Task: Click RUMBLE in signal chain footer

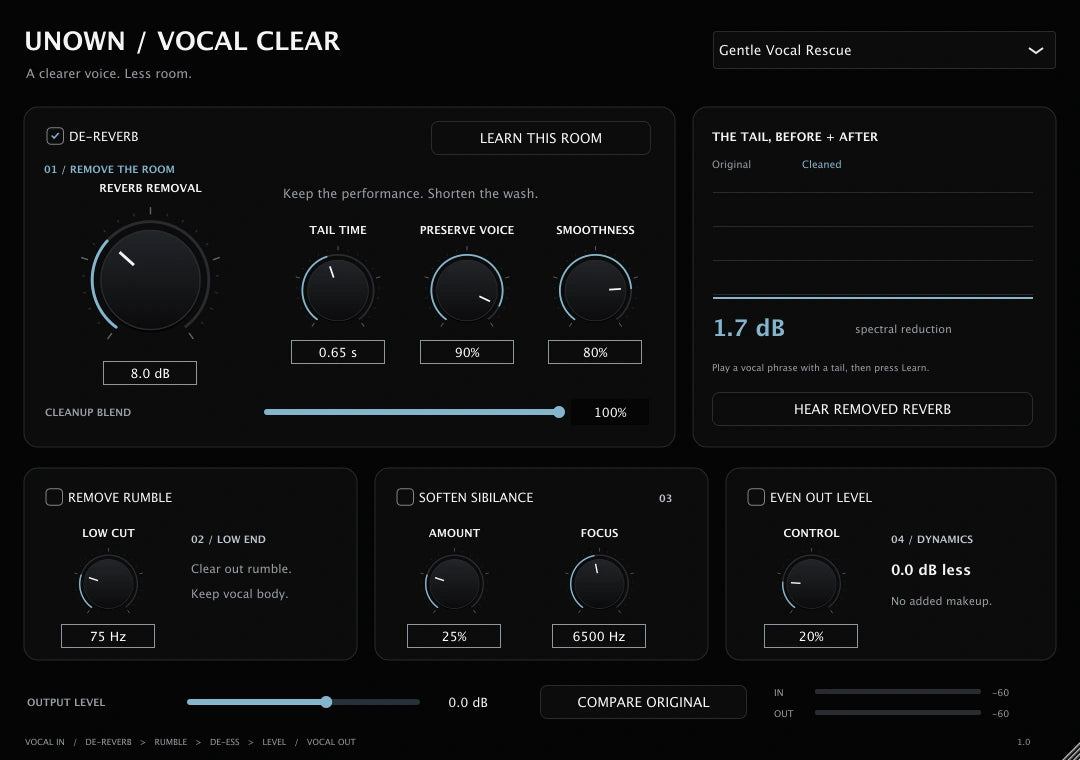Action: click(x=171, y=742)
